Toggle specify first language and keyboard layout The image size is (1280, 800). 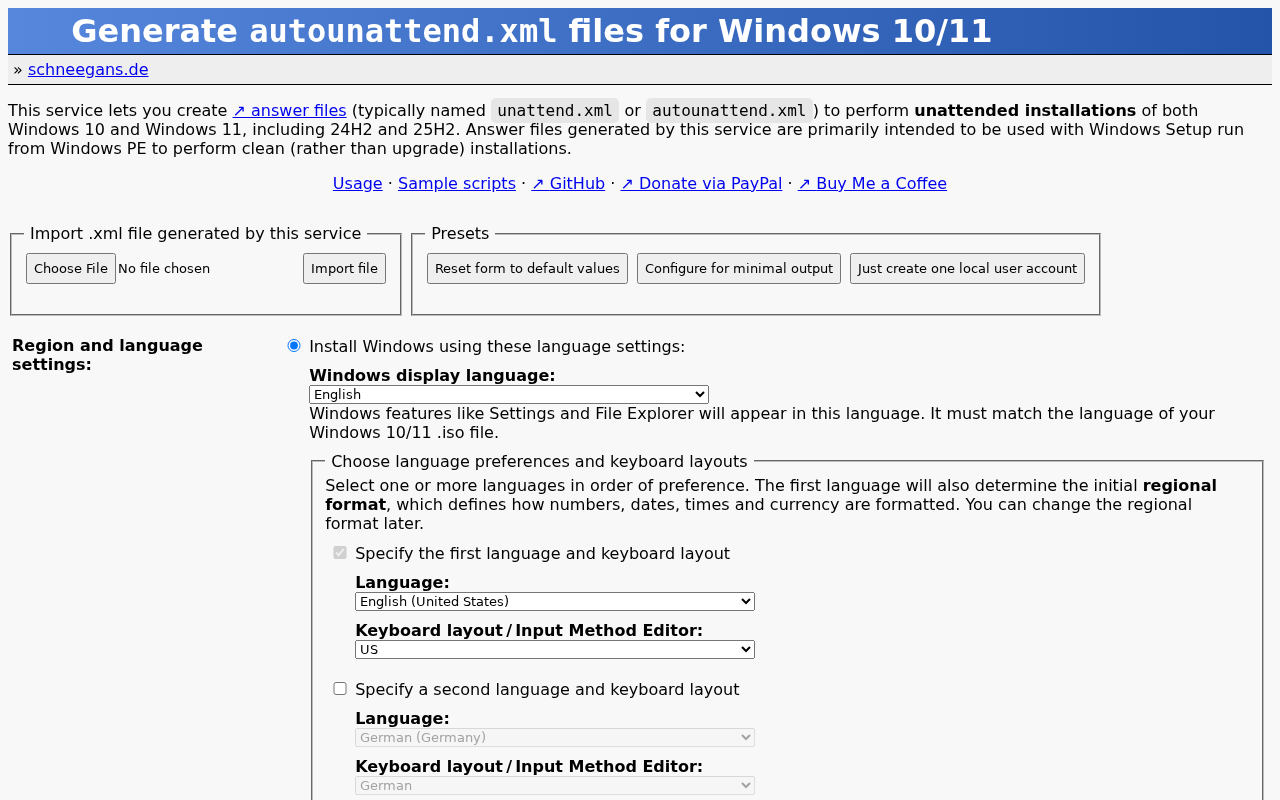tap(339, 551)
